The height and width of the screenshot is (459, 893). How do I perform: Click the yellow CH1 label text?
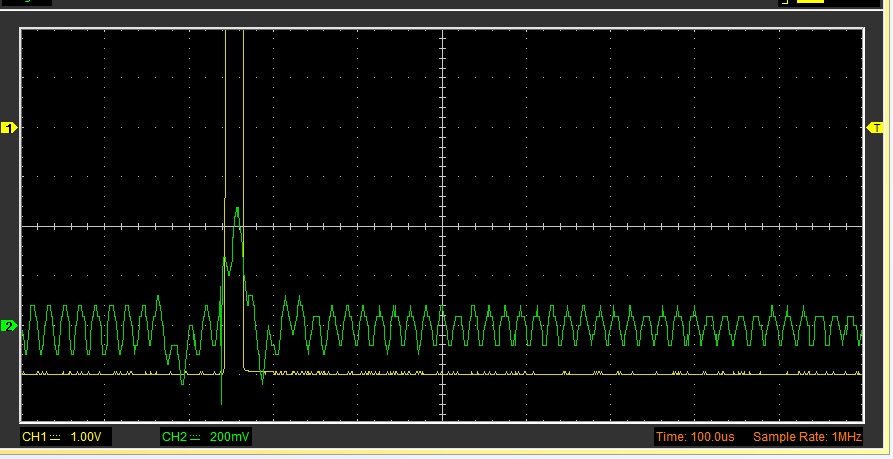click(35, 437)
